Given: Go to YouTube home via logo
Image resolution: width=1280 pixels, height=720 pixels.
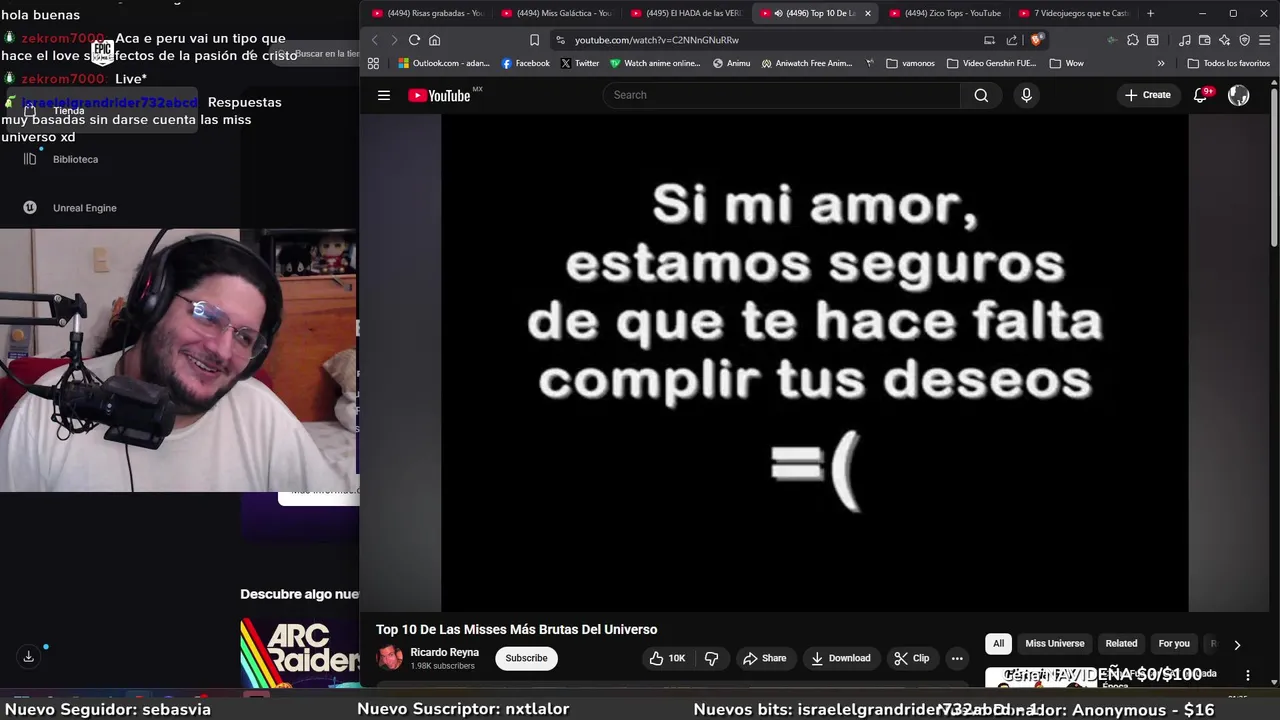Looking at the screenshot, I should coord(440,95).
